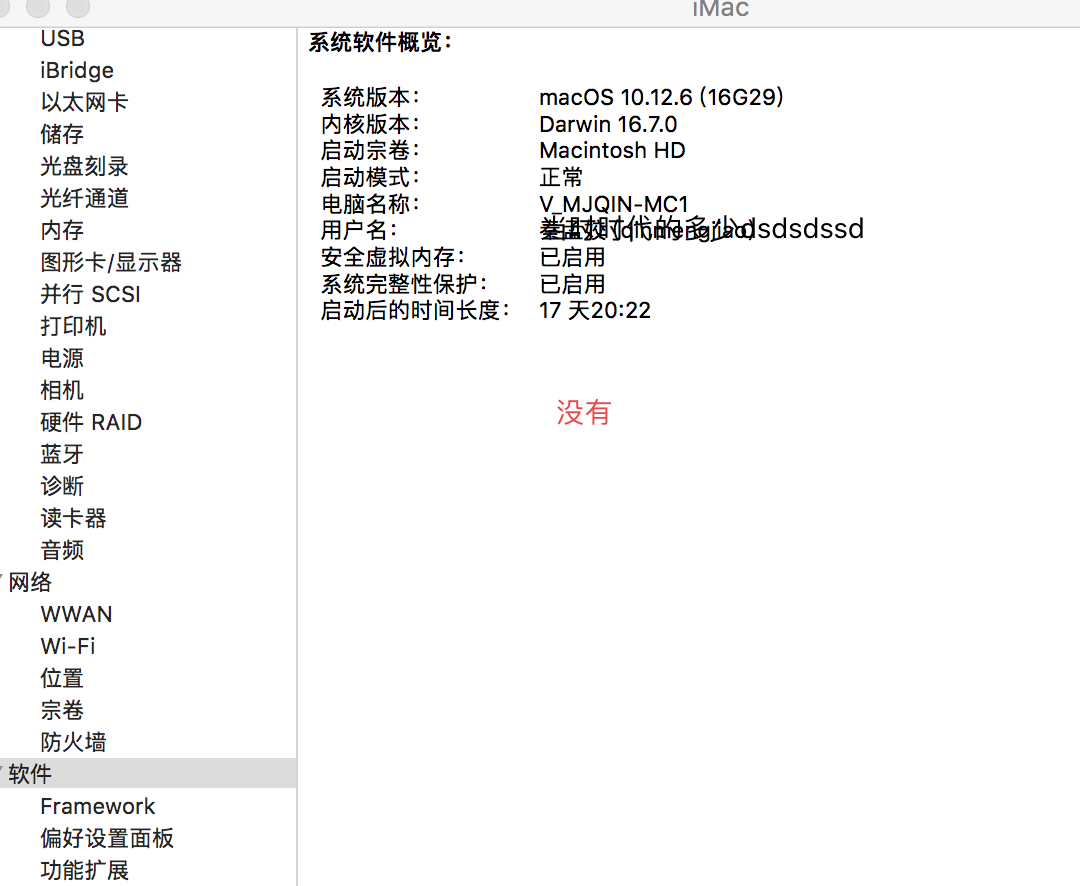The height and width of the screenshot is (886, 1080).
Task: Open the 硬件 RAID entry
Action: (91, 422)
